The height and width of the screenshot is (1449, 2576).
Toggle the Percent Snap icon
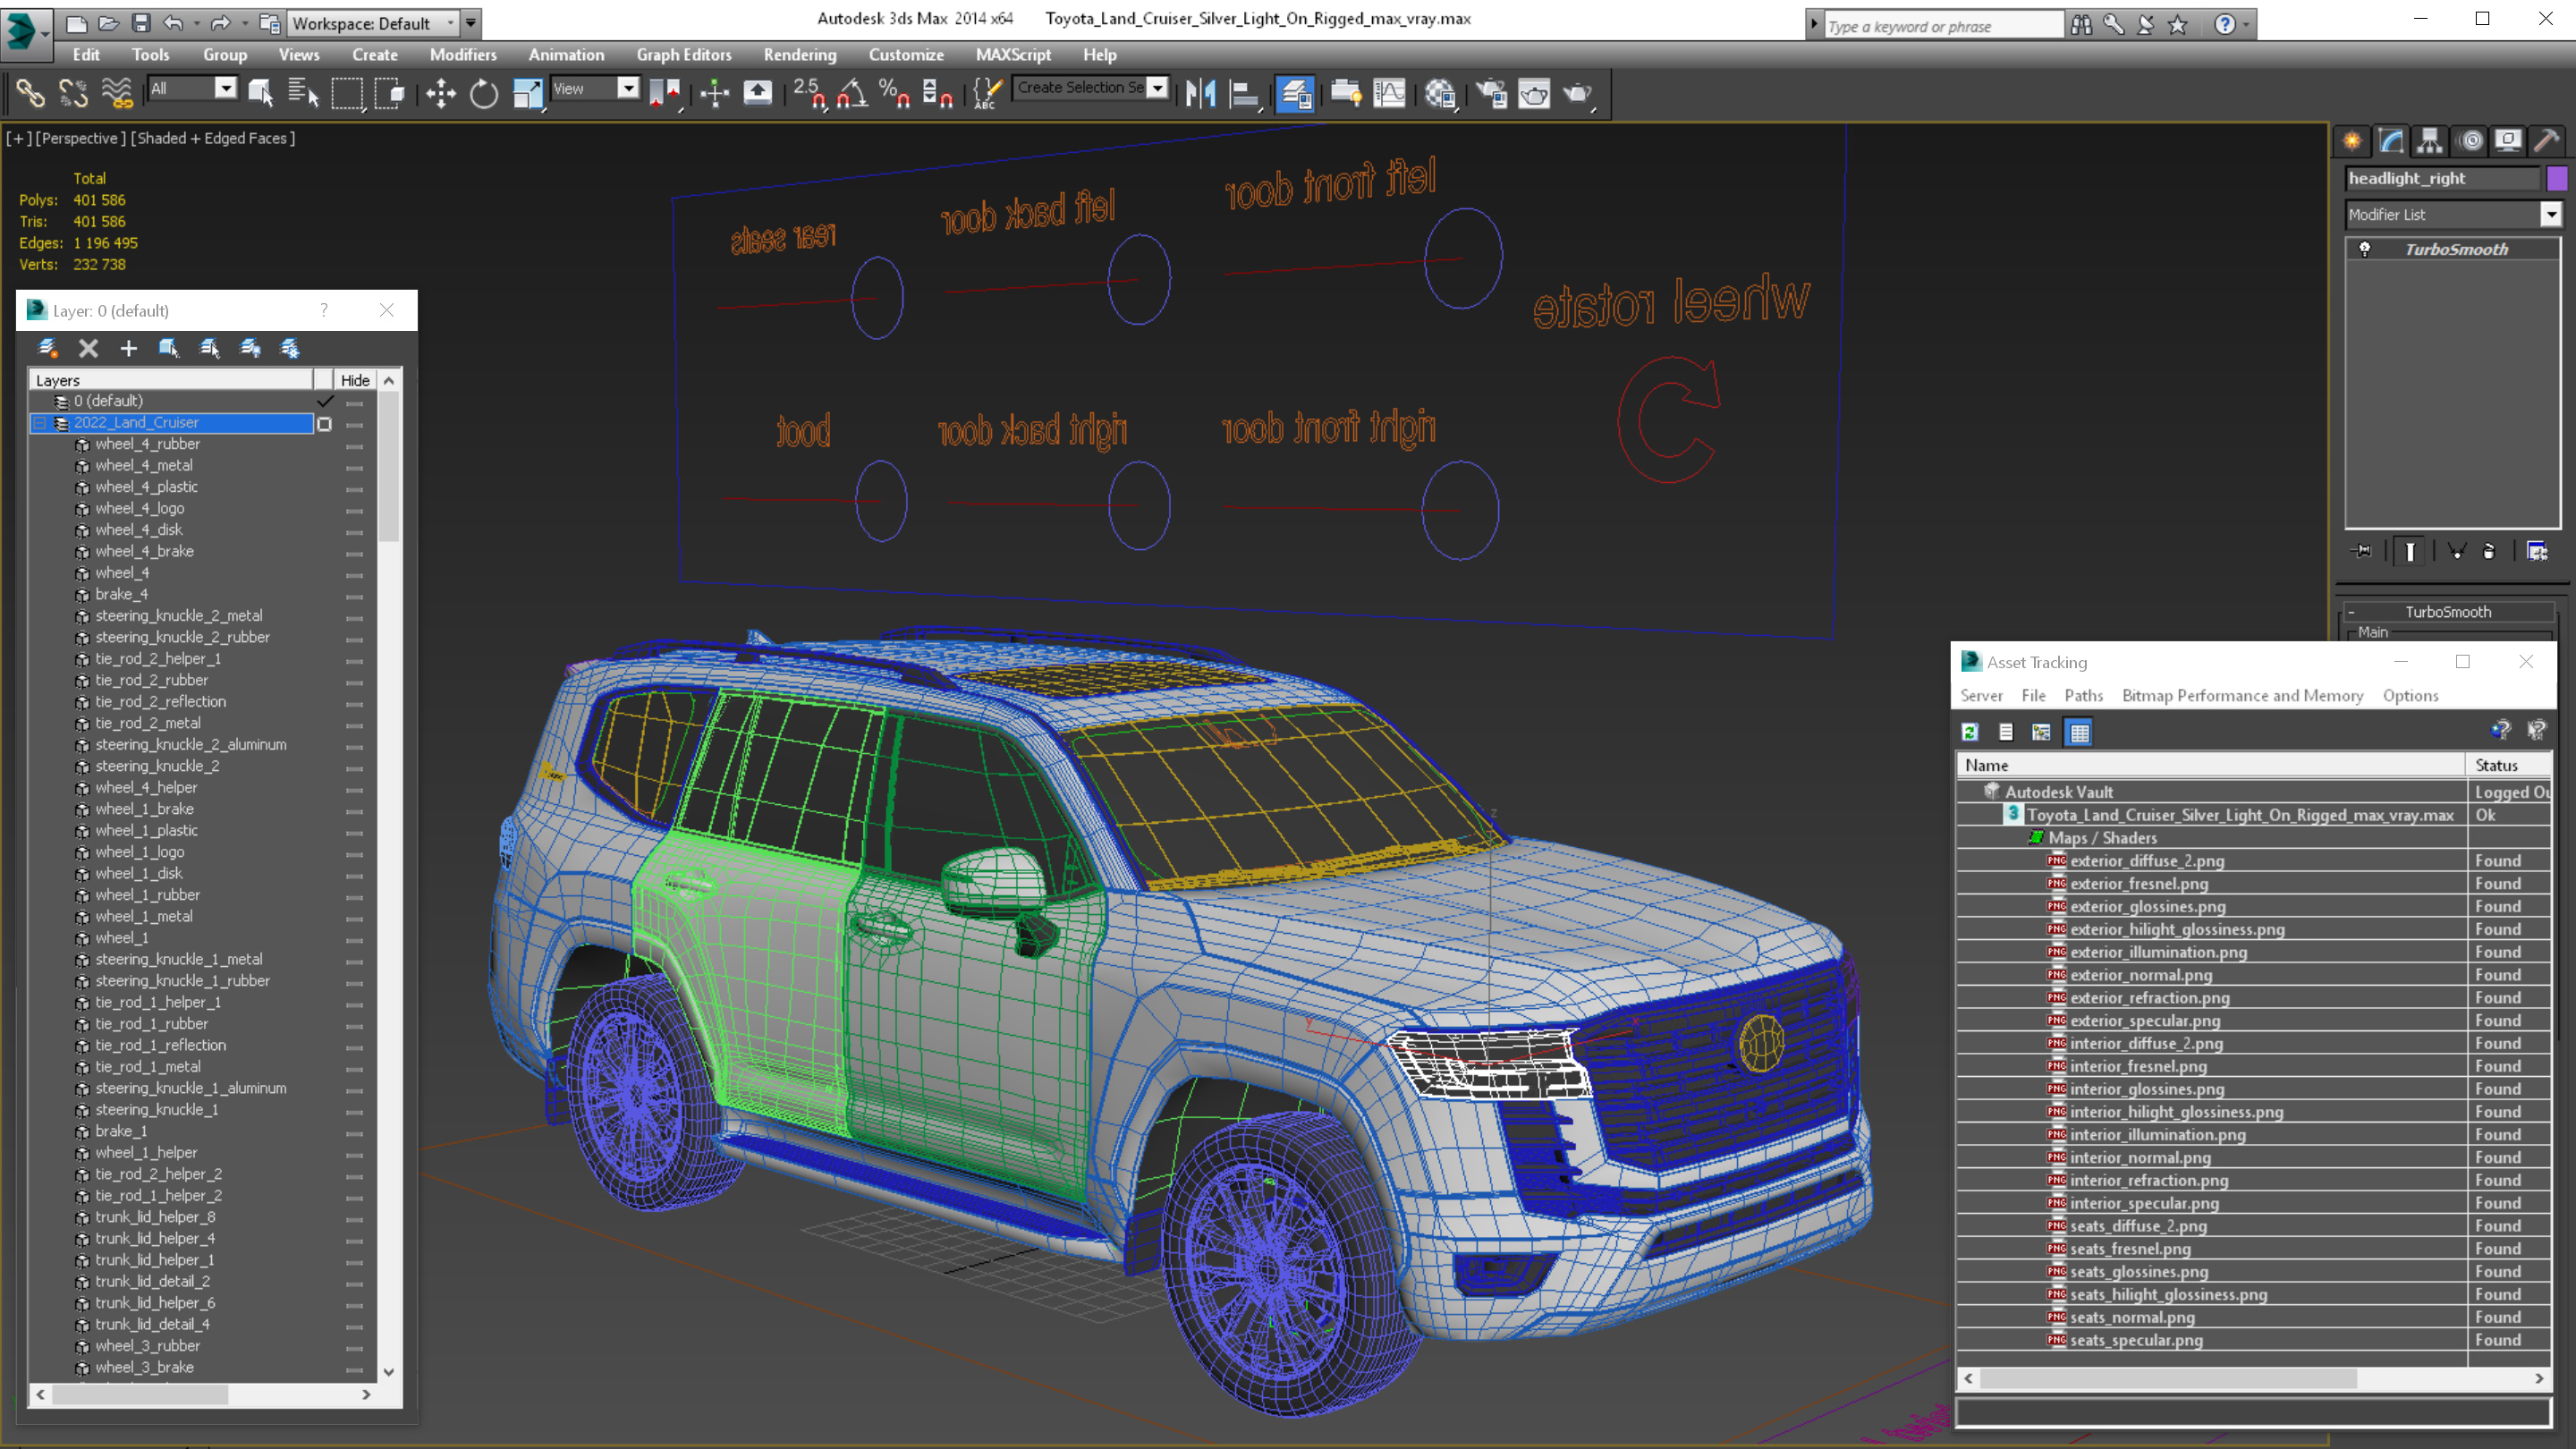tap(894, 94)
